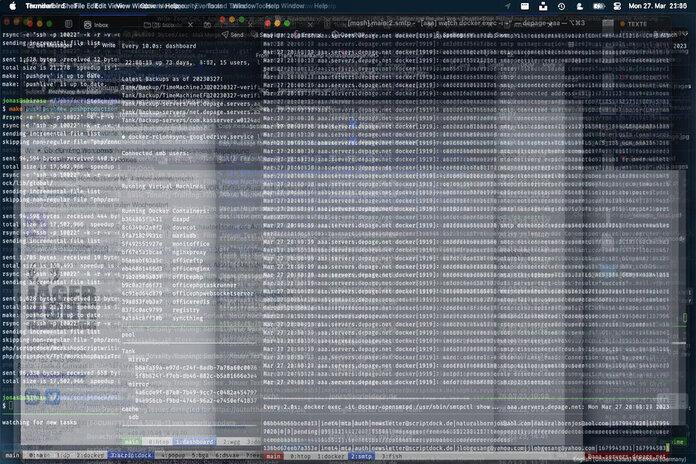Screen dimensions: 696x464
Task: Click the dovecot container row
Action: [159, 227]
